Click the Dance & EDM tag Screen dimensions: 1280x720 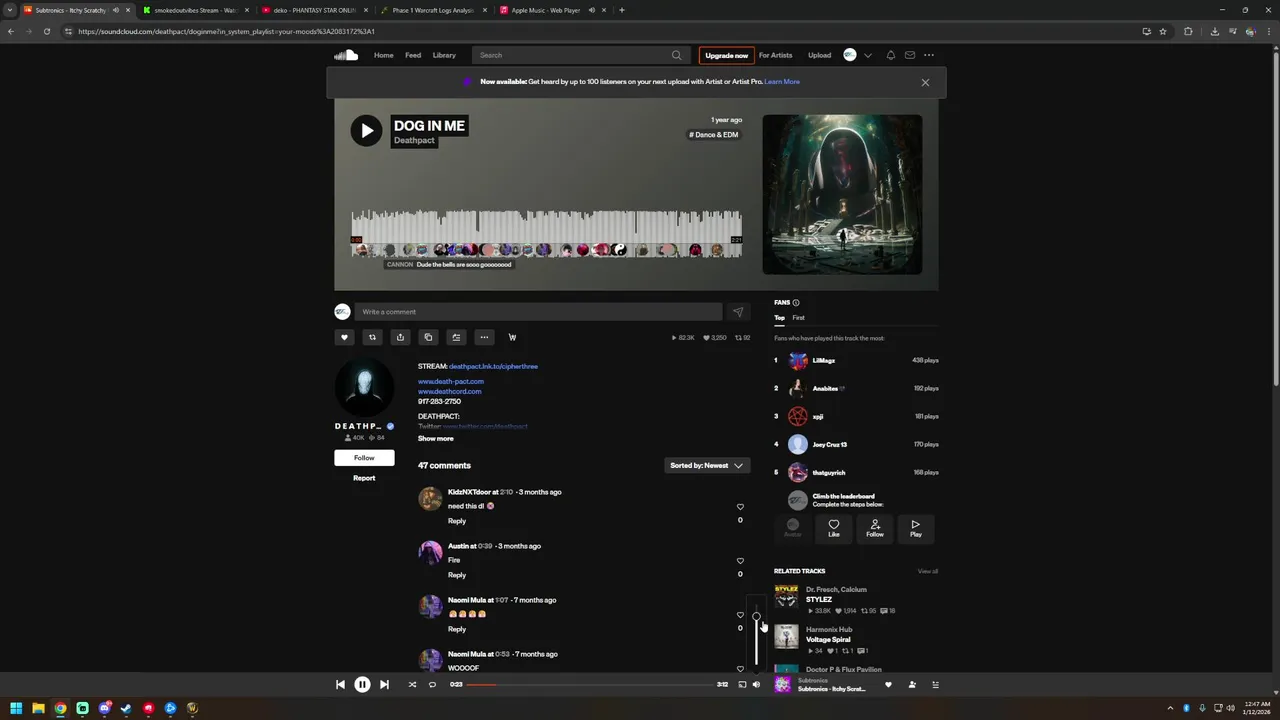714,134
